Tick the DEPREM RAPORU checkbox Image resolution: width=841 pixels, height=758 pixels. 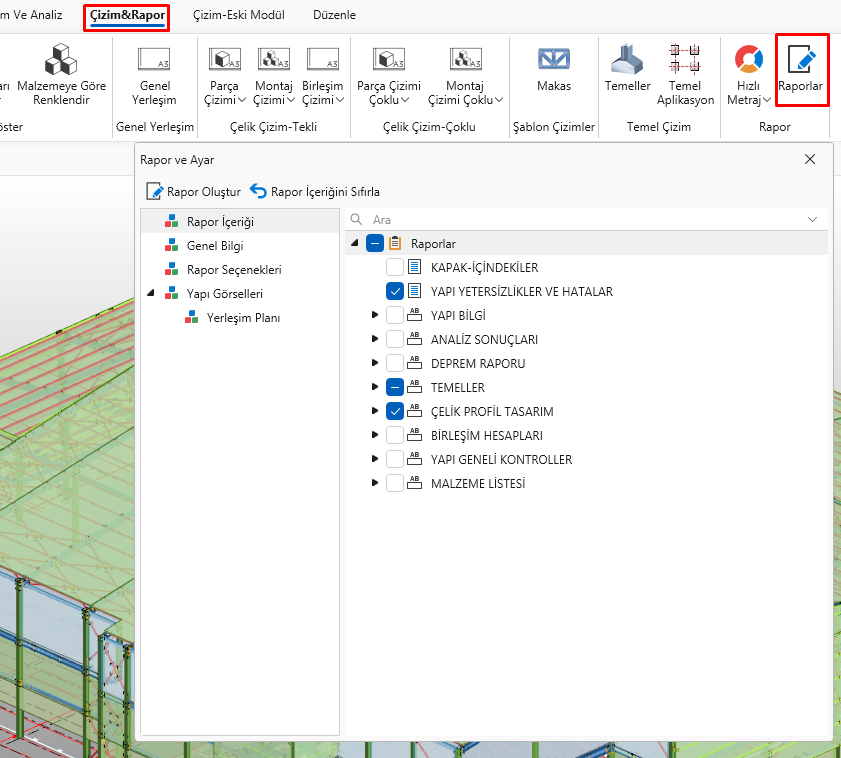point(395,363)
